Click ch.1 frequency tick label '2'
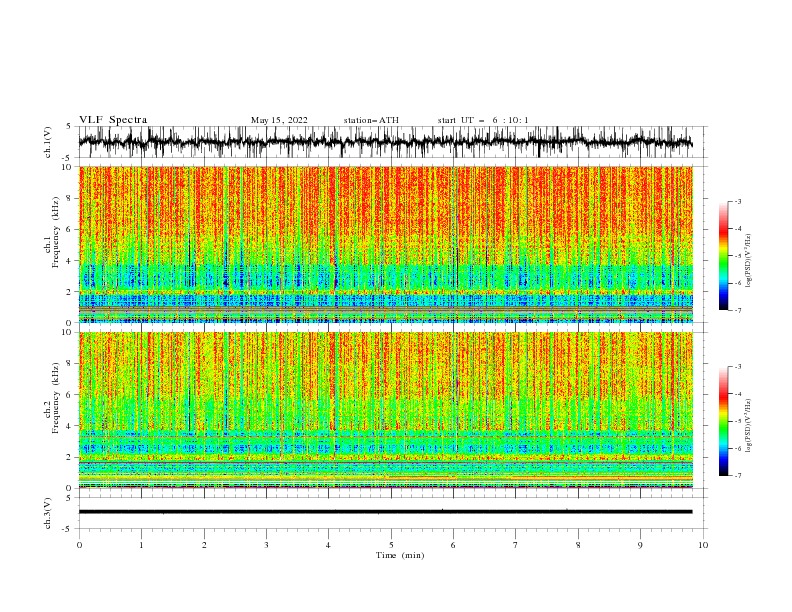The width and height of the screenshot is (792, 612). [69, 292]
